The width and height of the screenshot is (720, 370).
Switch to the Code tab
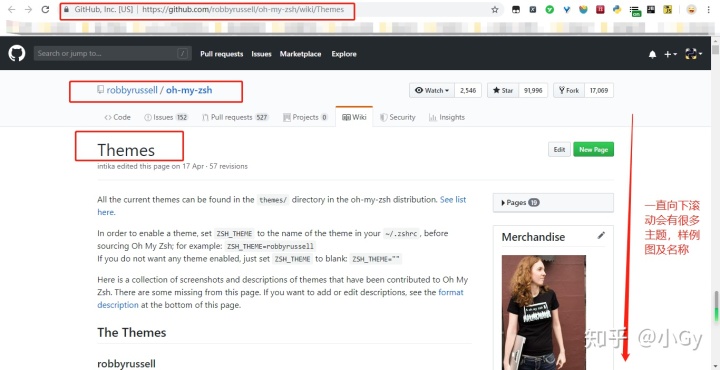coord(117,117)
